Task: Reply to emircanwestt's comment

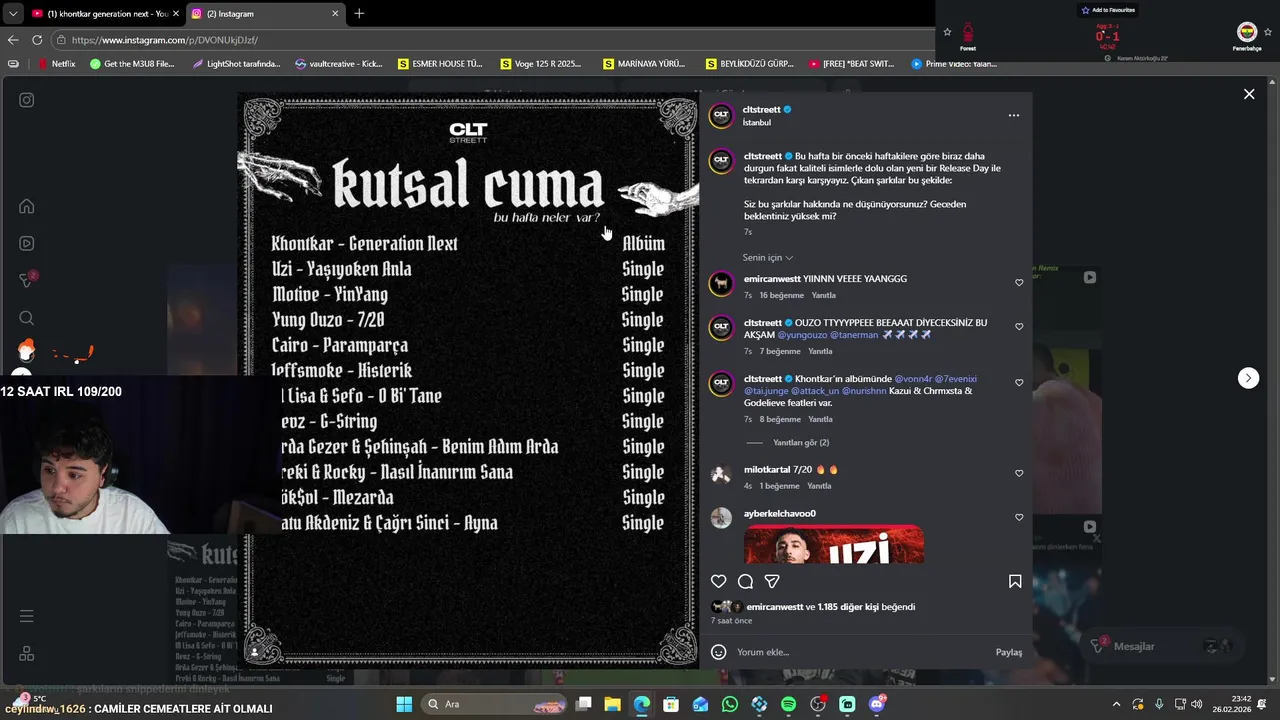Action: (x=823, y=296)
